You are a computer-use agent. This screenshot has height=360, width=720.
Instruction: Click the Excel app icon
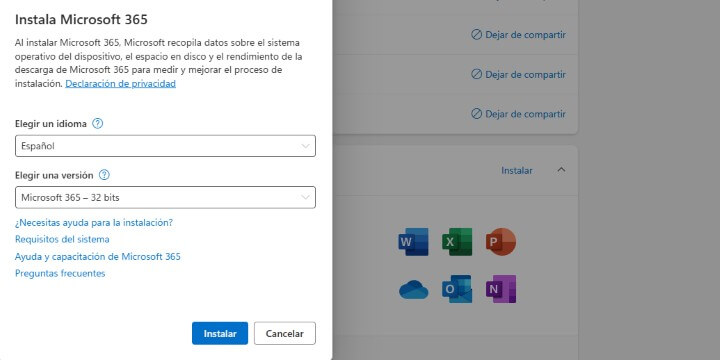[x=457, y=242]
